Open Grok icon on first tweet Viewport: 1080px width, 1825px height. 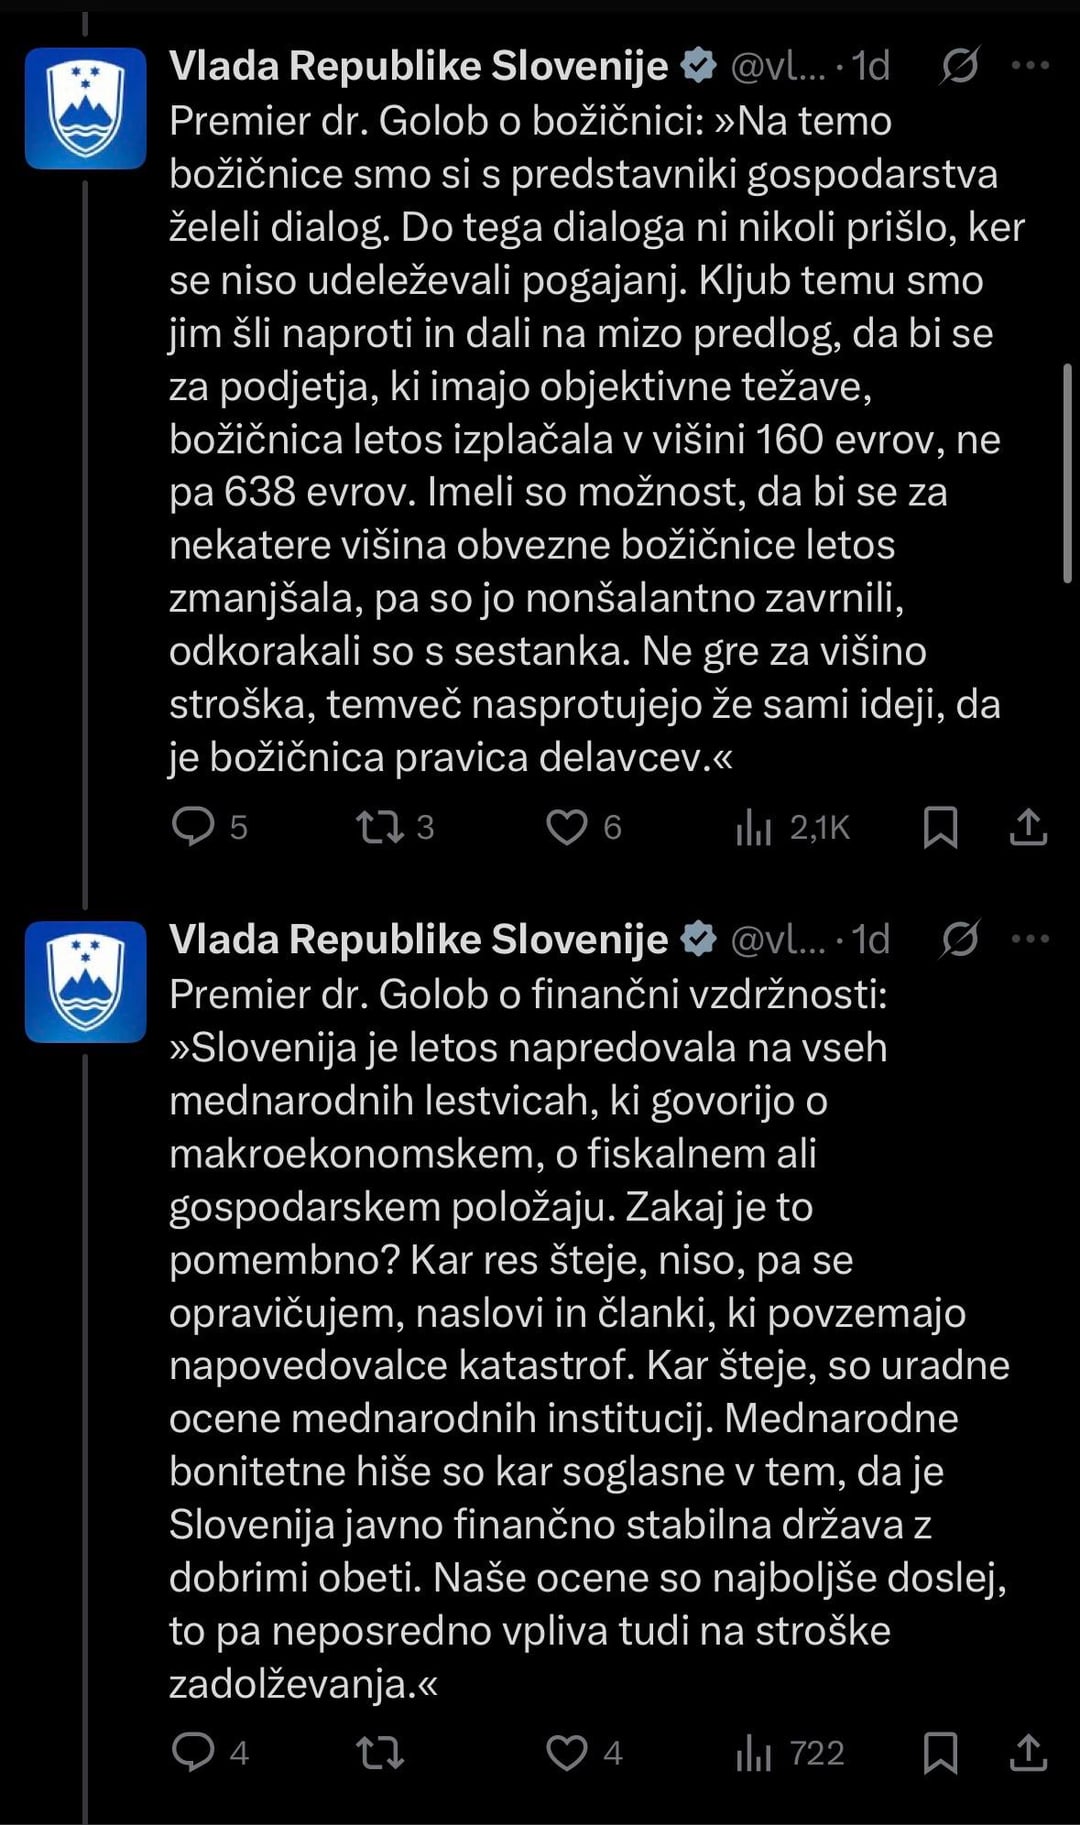point(960,66)
